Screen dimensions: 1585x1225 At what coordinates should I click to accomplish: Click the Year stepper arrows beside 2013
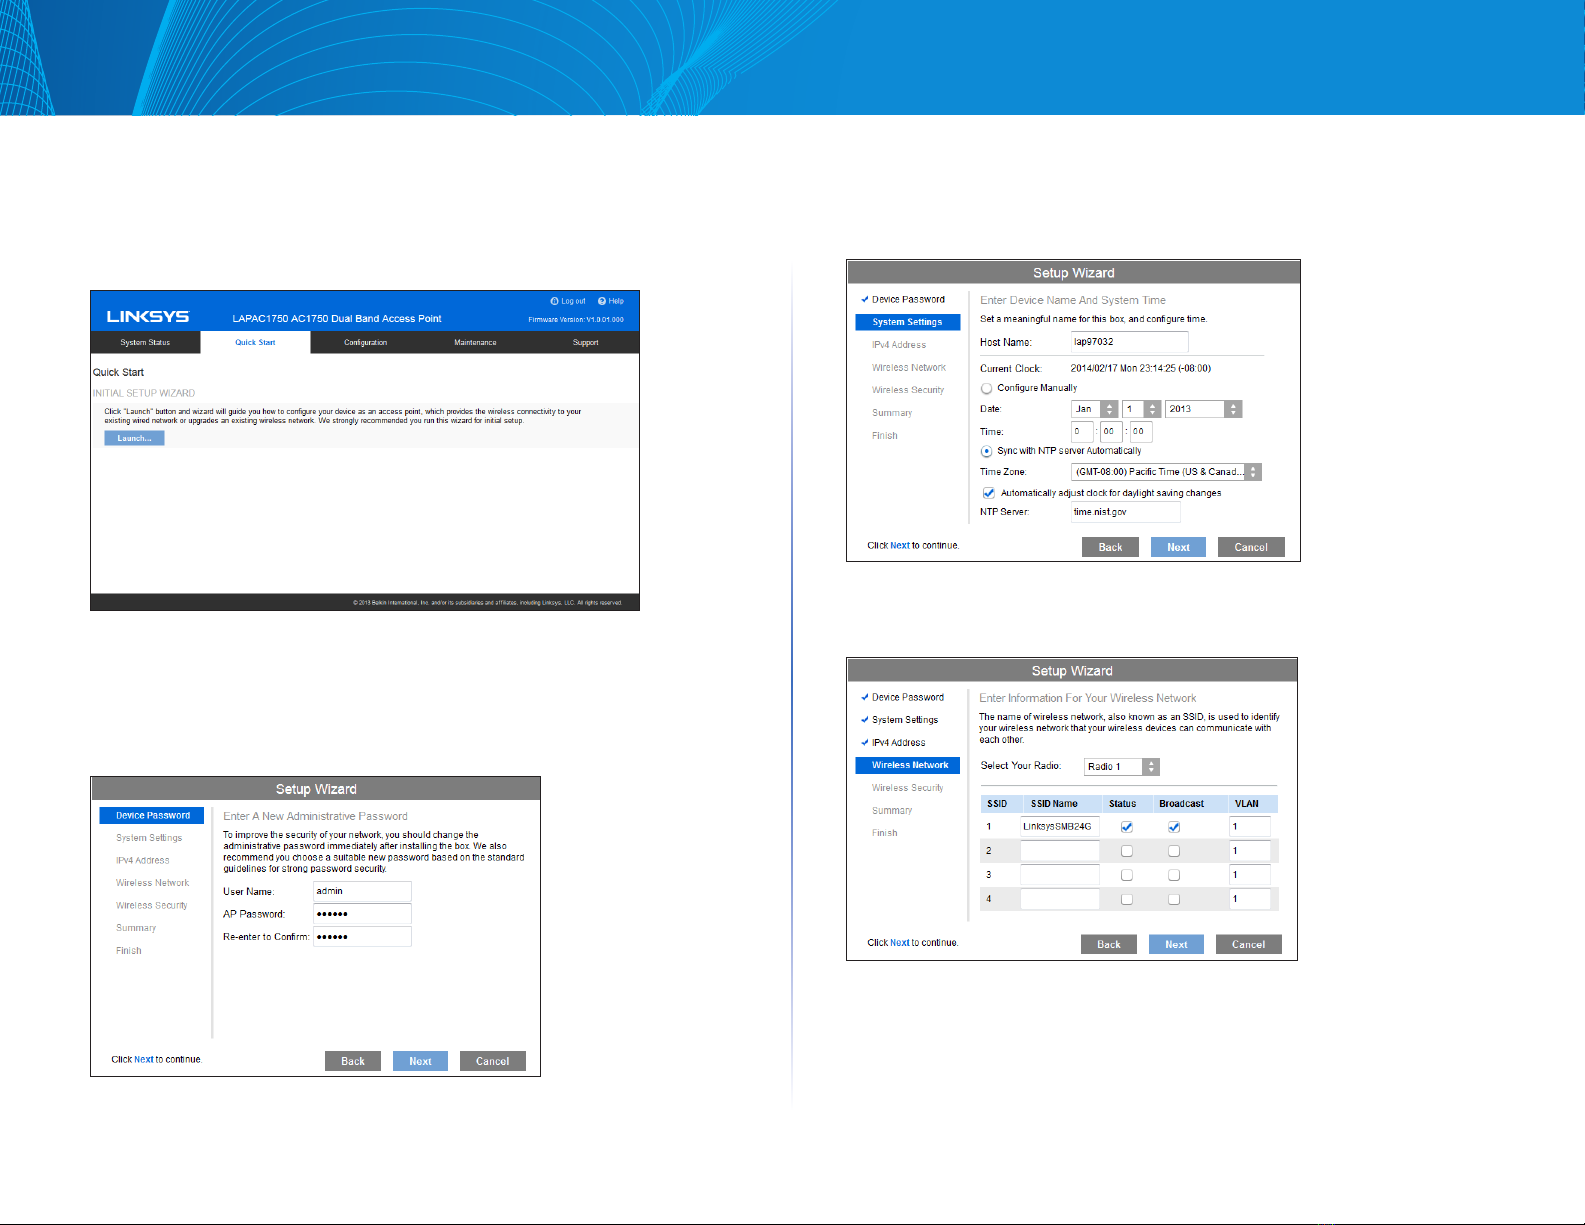tap(1233, 409)
